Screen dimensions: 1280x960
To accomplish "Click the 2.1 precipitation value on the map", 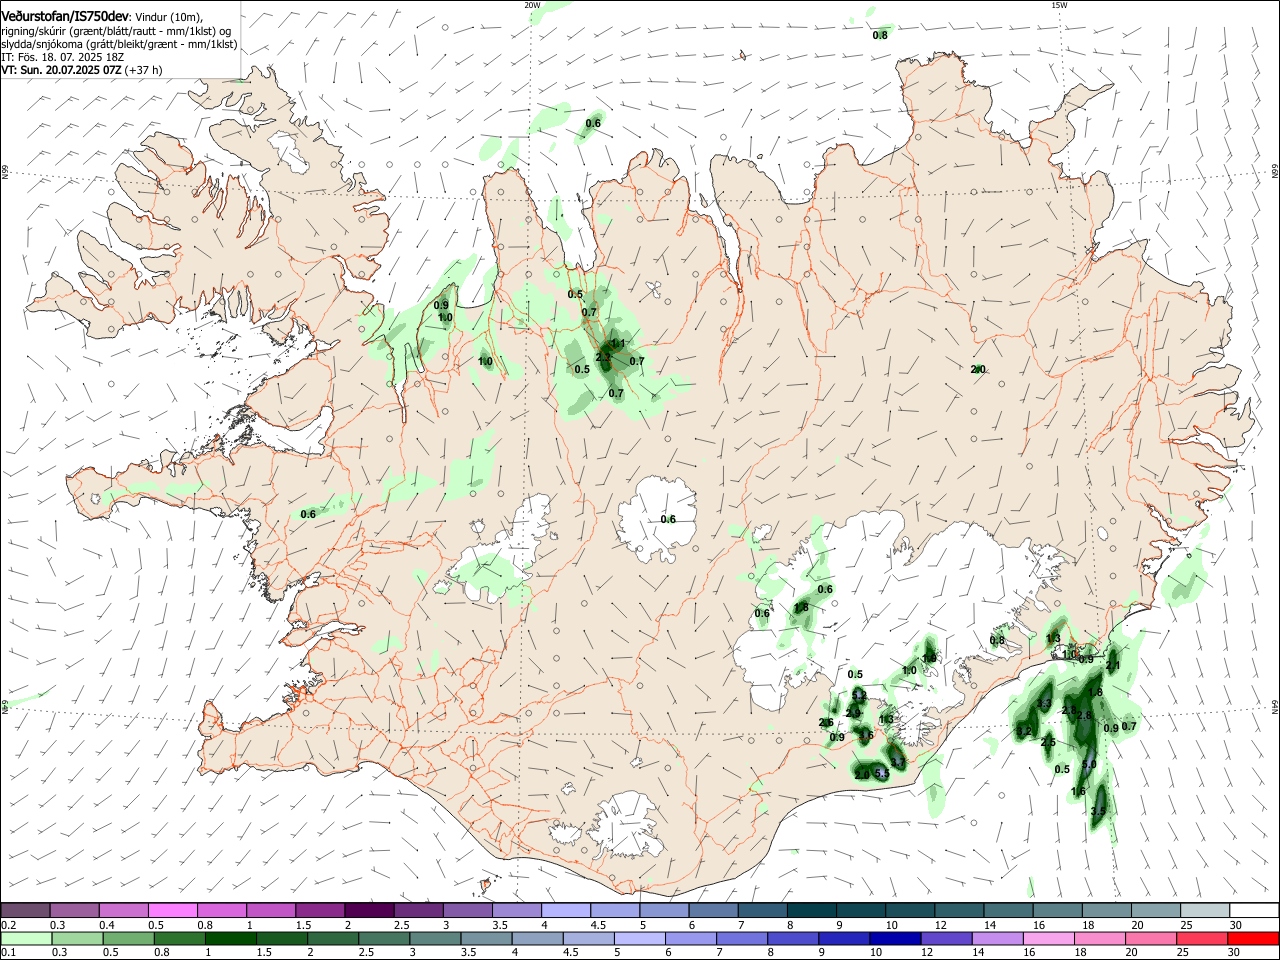I will [1113, 665].
